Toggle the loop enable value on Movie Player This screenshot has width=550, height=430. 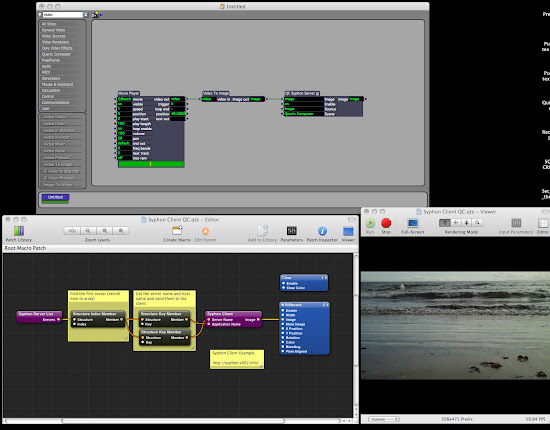click(x=124, y=128)
